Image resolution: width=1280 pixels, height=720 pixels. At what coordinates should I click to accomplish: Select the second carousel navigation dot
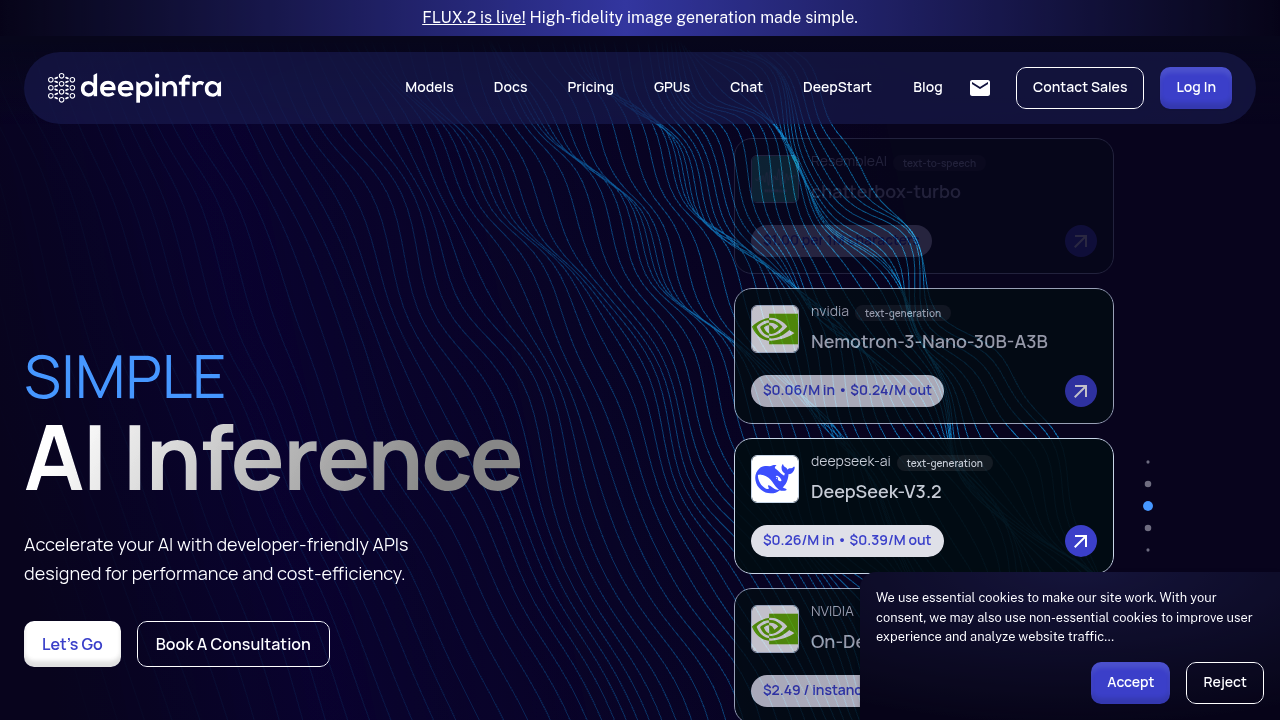pyautogui.click(x=1148, y=484)
